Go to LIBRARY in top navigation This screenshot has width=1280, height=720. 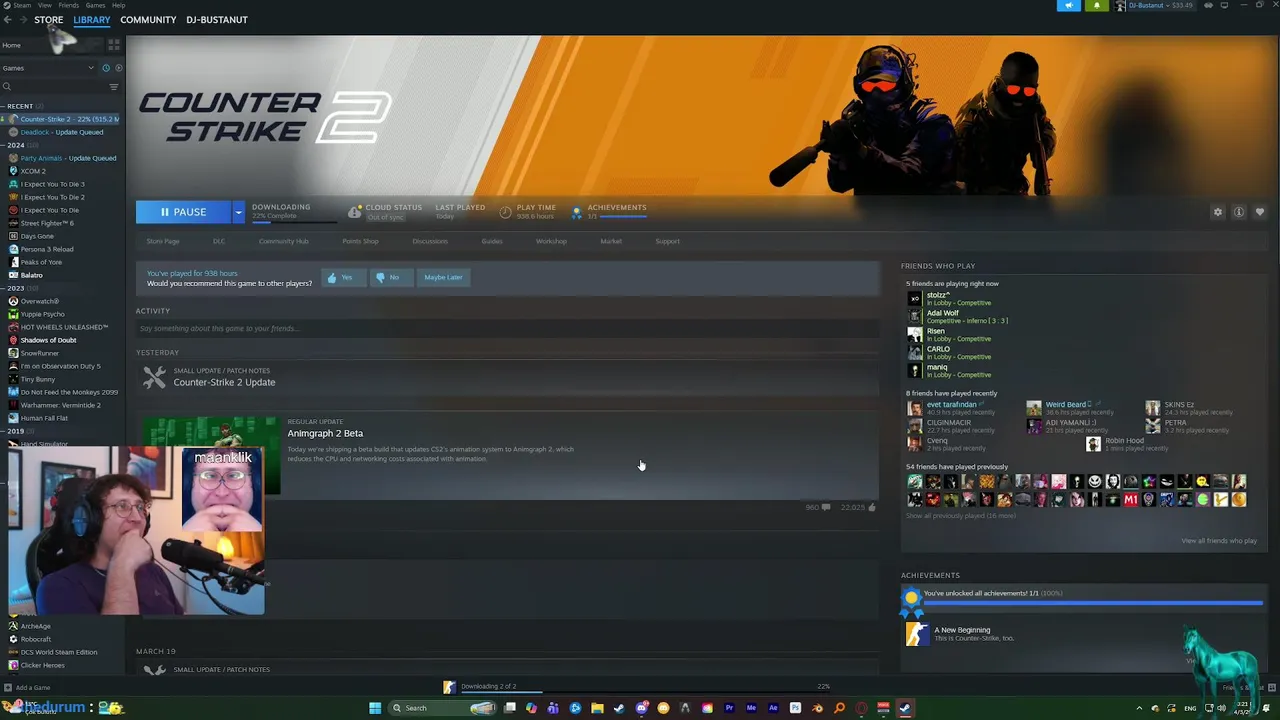[91, 20]
